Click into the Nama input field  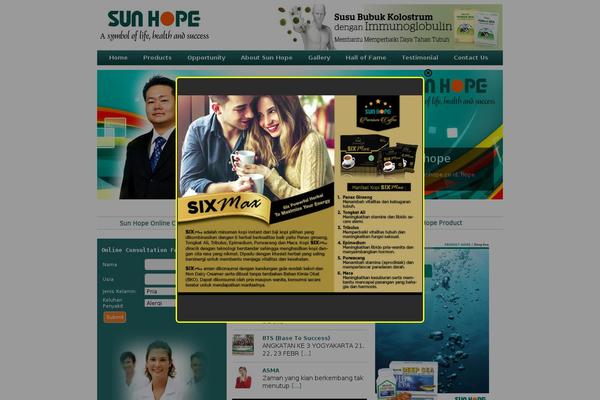pyautogui.click(x=160, y=264)
